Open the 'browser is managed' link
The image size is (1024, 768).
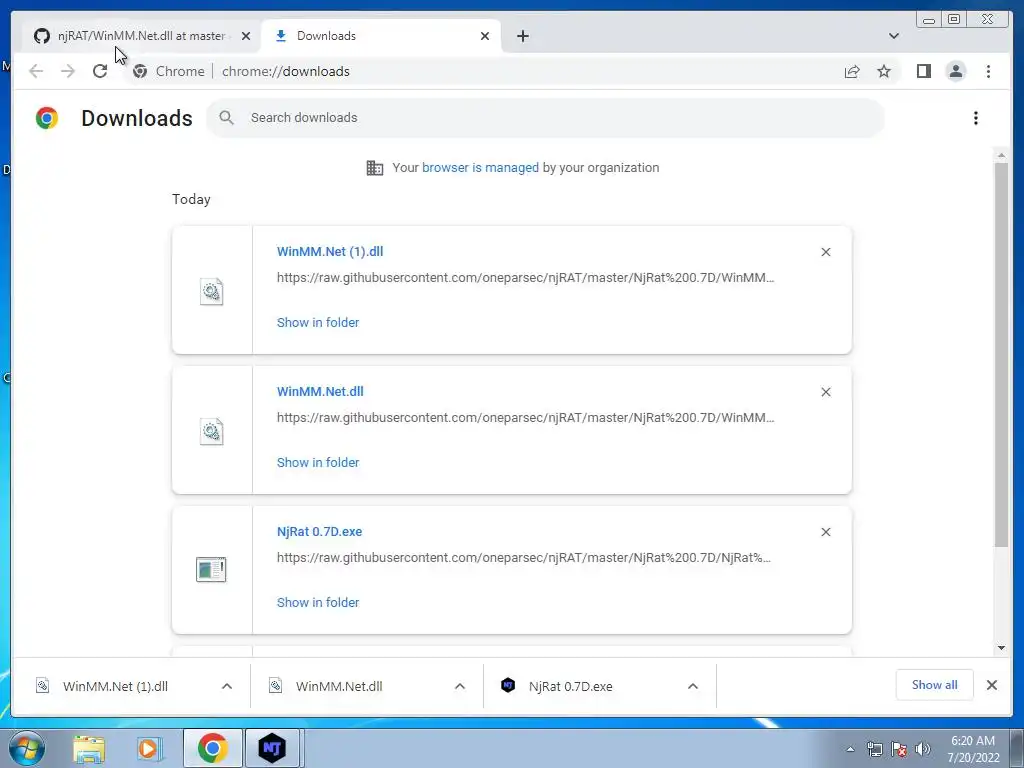coord(480,168)
